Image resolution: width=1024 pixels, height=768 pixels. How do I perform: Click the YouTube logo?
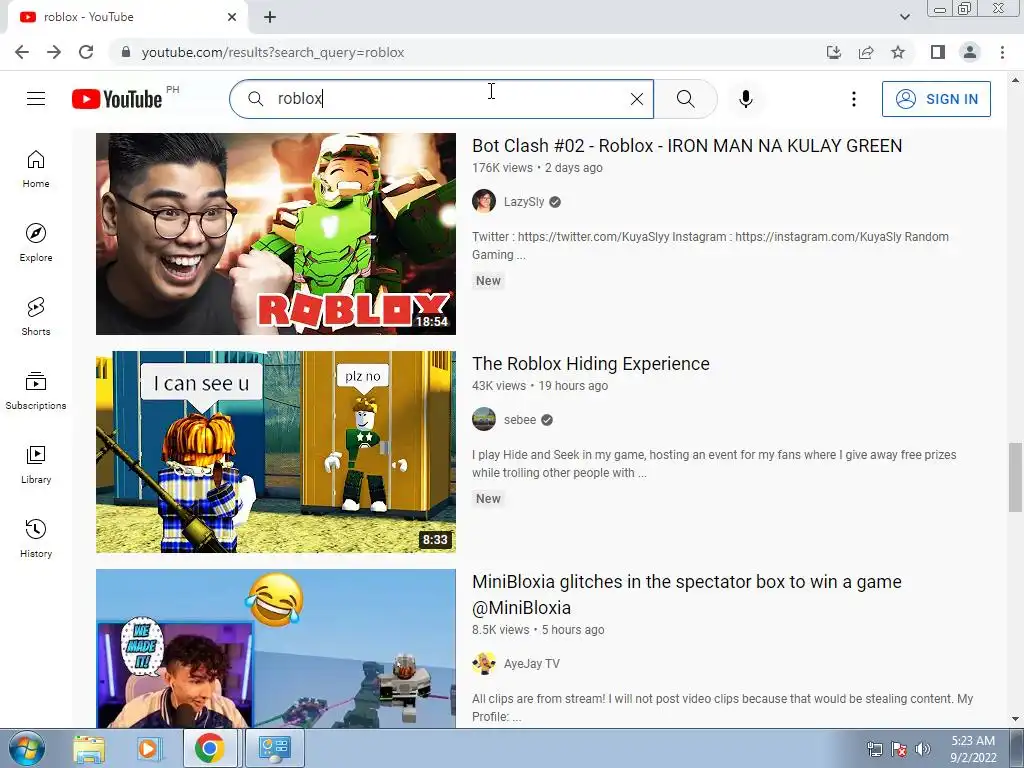tap(117, 99)
